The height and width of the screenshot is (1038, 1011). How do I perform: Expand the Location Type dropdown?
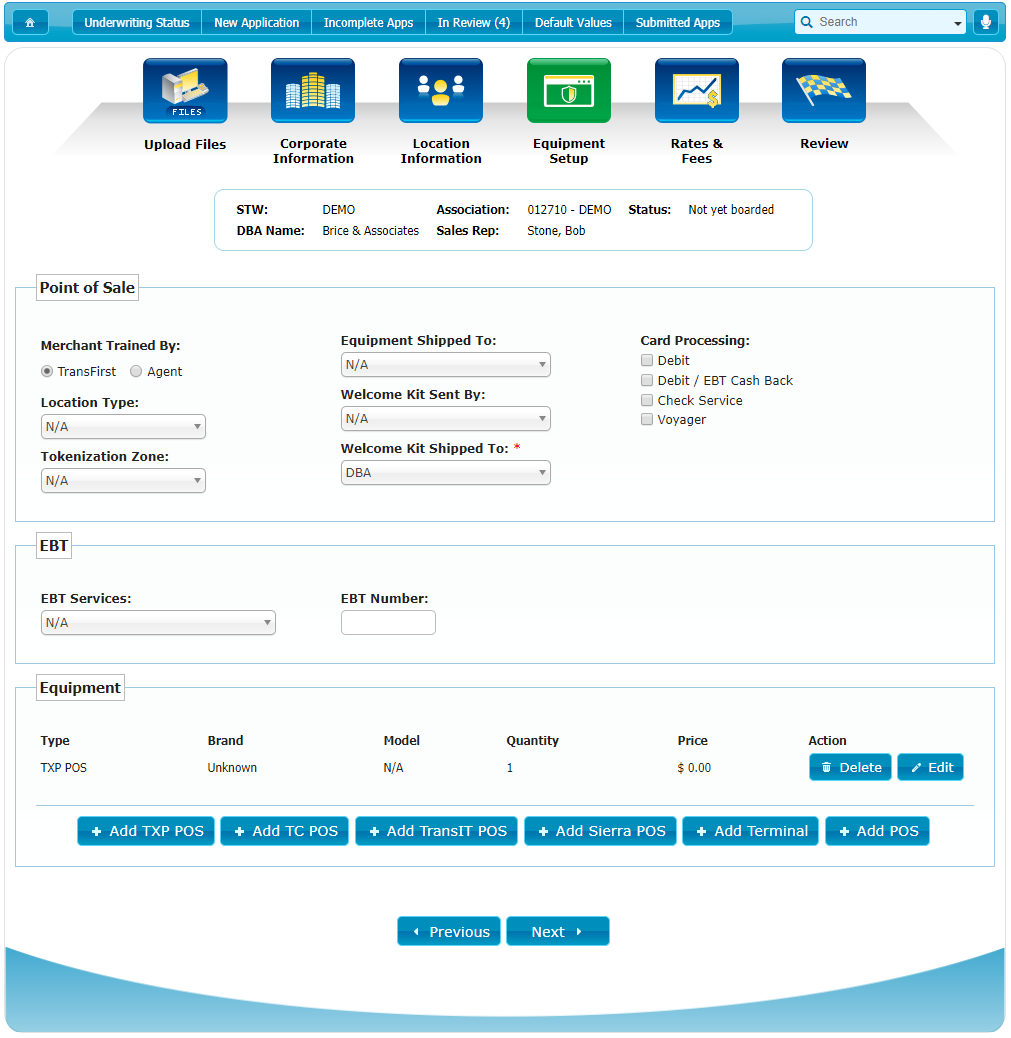[x=123, y=427]
